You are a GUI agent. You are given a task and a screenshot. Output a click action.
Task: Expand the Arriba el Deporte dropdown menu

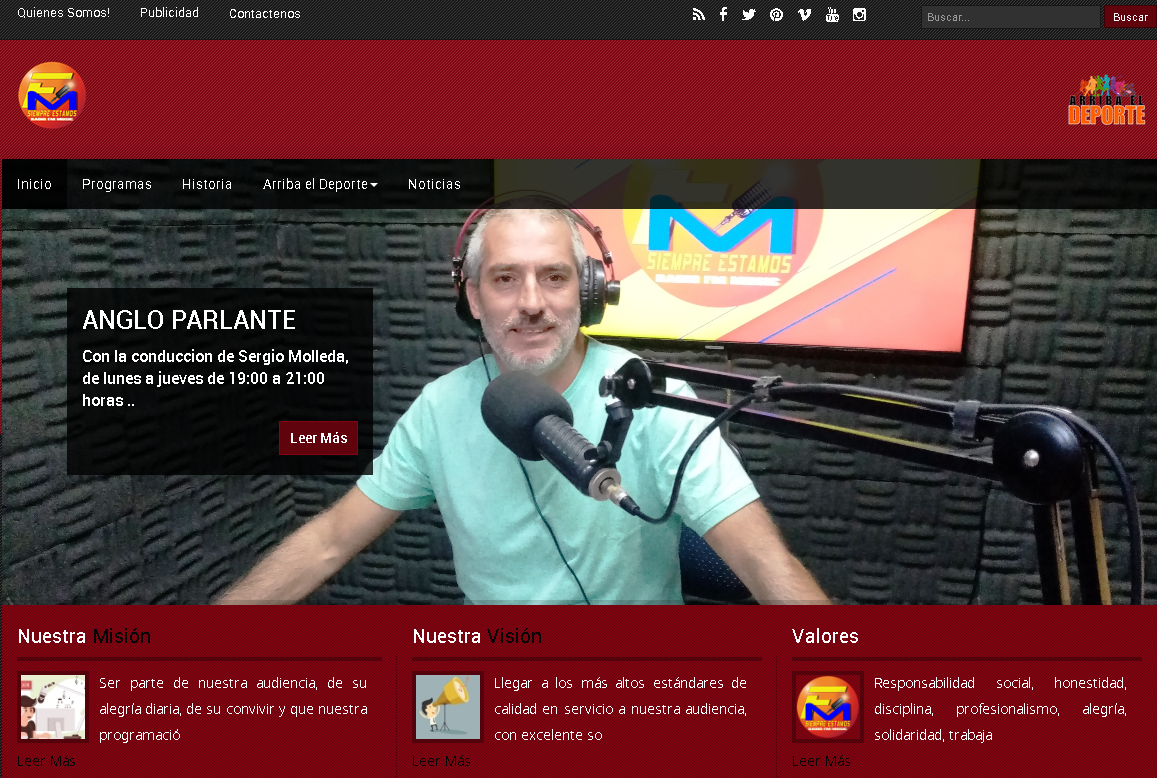pos(320,185)
